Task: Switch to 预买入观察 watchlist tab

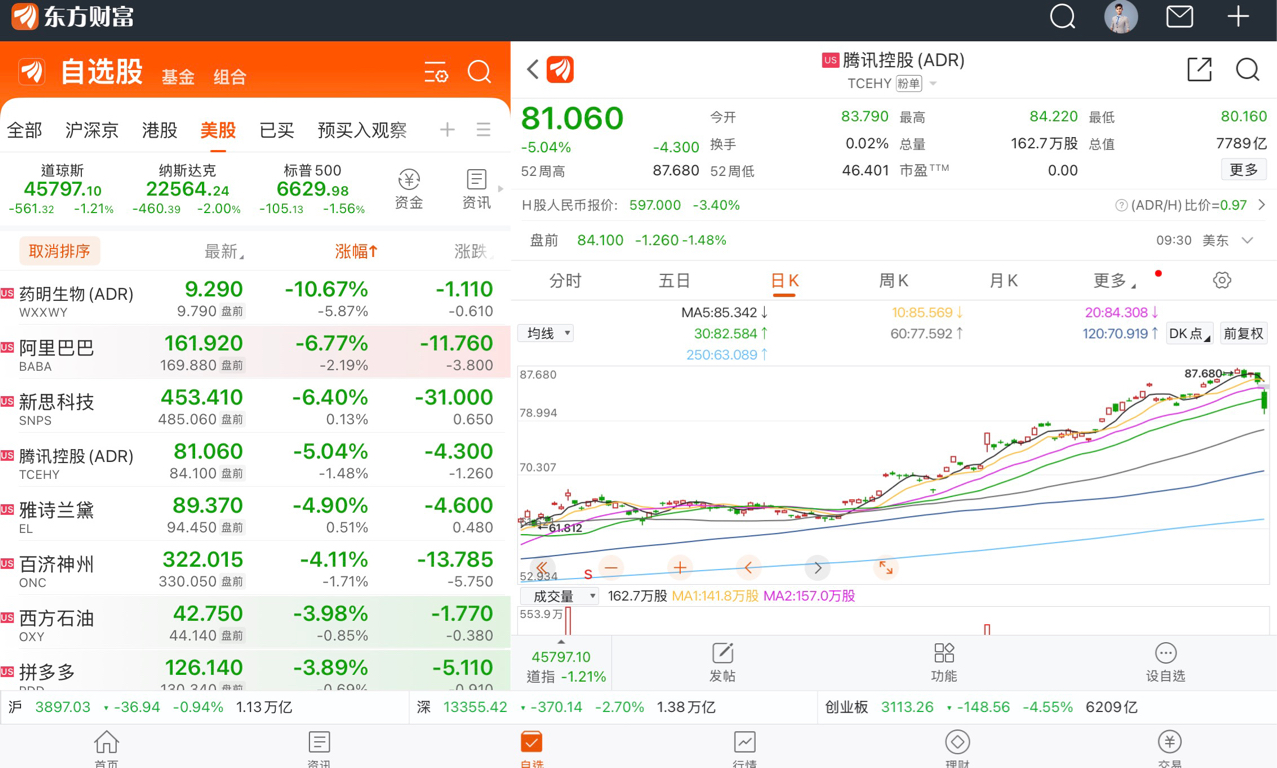Action: [x=362, y=130]
